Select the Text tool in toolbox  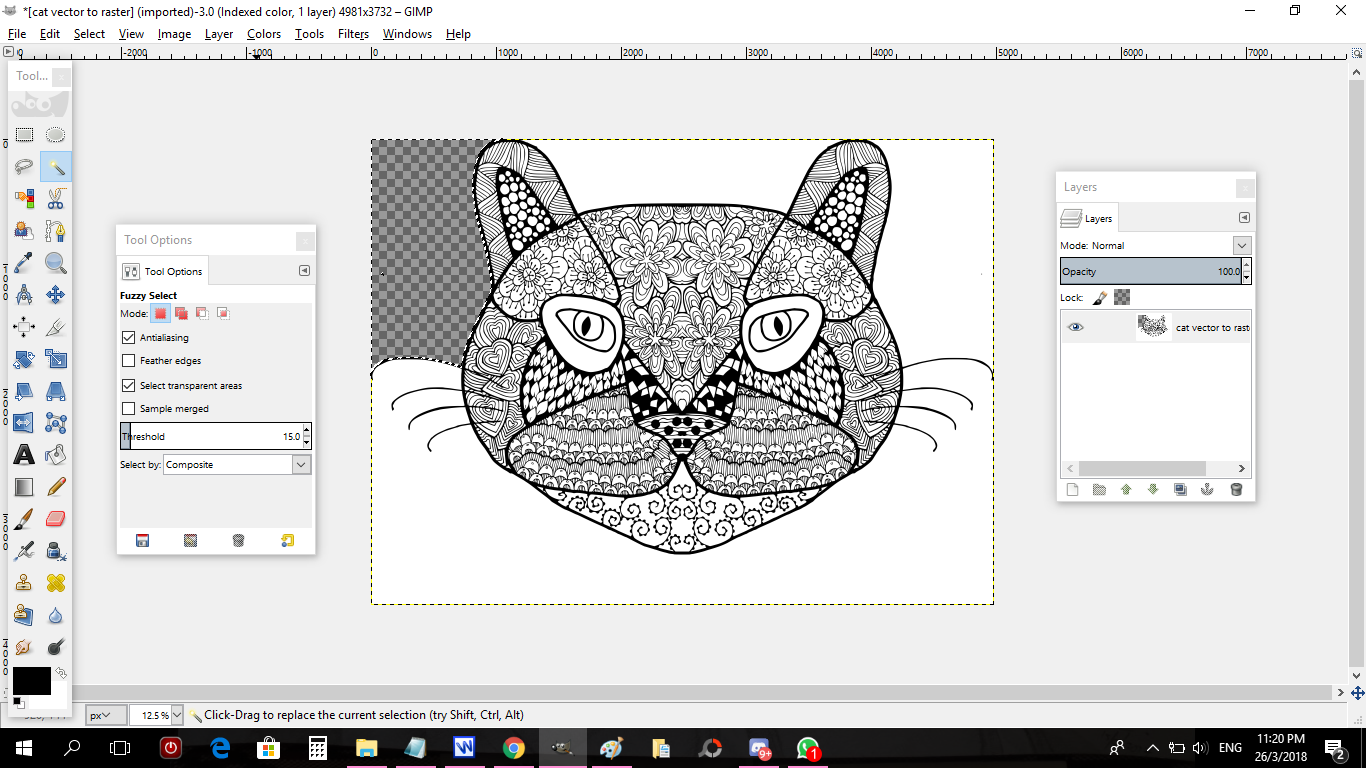coord(24,455)
